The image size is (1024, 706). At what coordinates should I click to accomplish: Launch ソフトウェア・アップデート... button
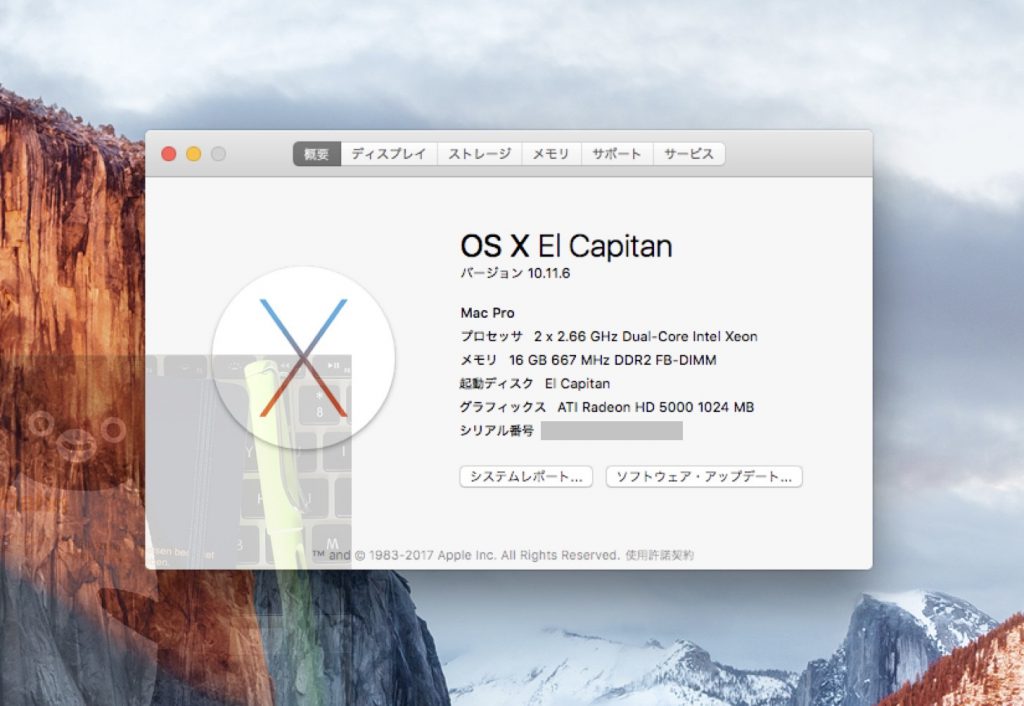click(704, 477)
